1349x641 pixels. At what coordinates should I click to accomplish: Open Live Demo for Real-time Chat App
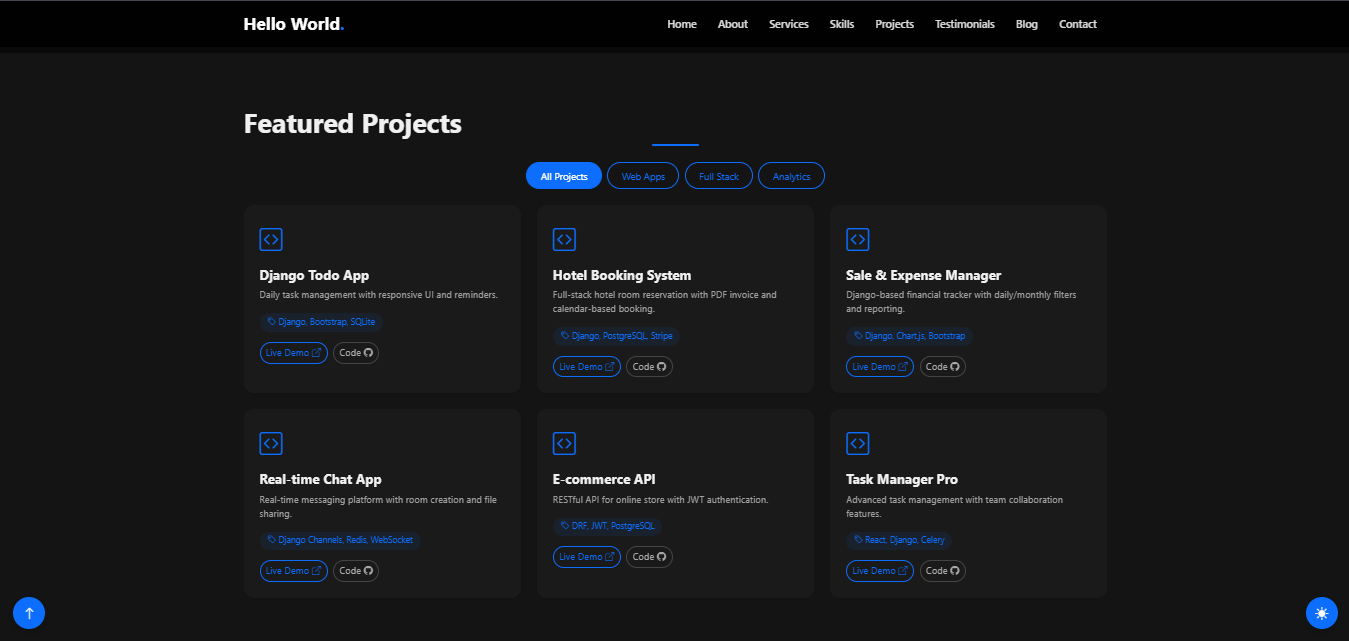pos(294,571)
